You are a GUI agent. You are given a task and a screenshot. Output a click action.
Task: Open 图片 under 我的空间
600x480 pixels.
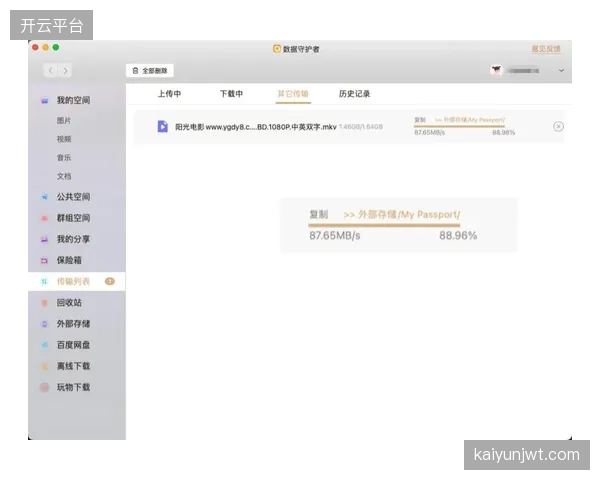[64, 120]
